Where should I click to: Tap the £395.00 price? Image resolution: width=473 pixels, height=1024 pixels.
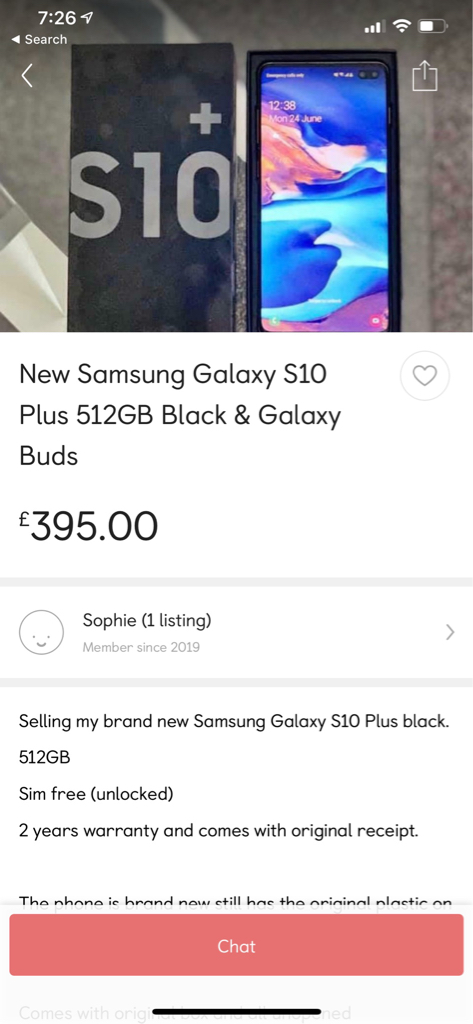pos(88,526)
